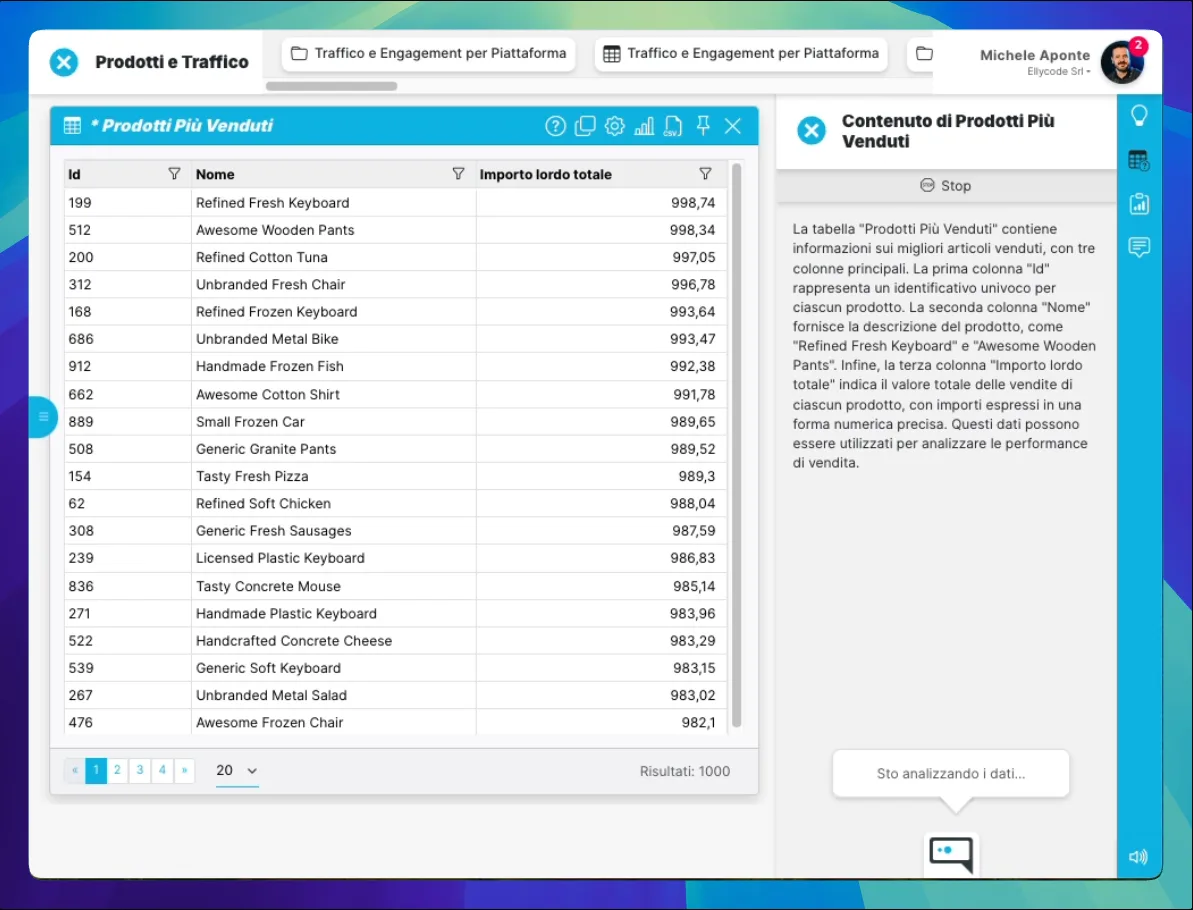Select the Refined Fresh Keyboard row
This screenshot has height=910, width=1193.
pyautogui.click(x=396, y=203)
